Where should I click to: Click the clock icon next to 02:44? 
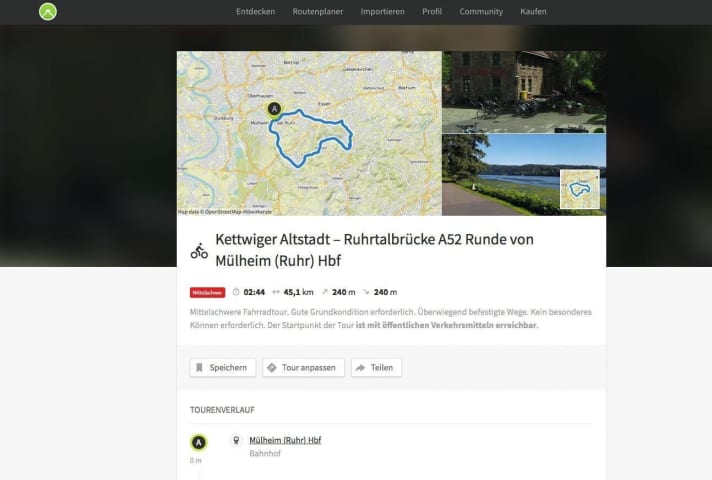236,292
